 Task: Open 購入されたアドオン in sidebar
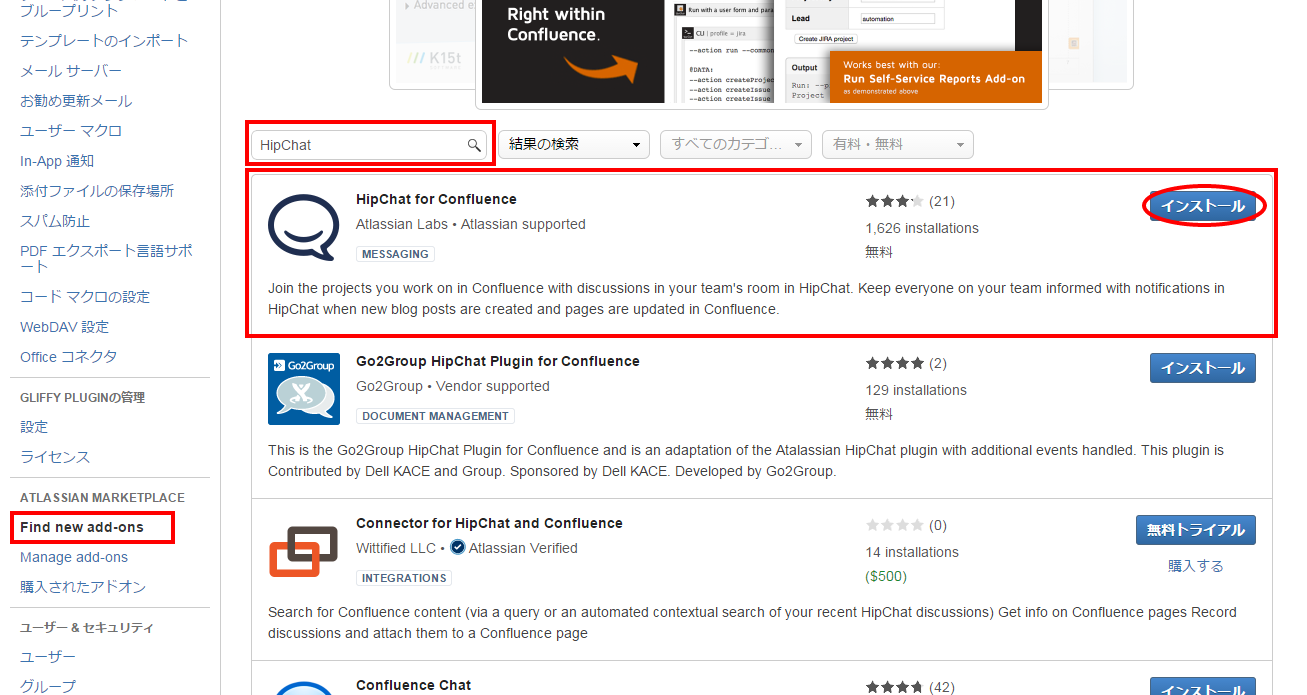(83, 587)
